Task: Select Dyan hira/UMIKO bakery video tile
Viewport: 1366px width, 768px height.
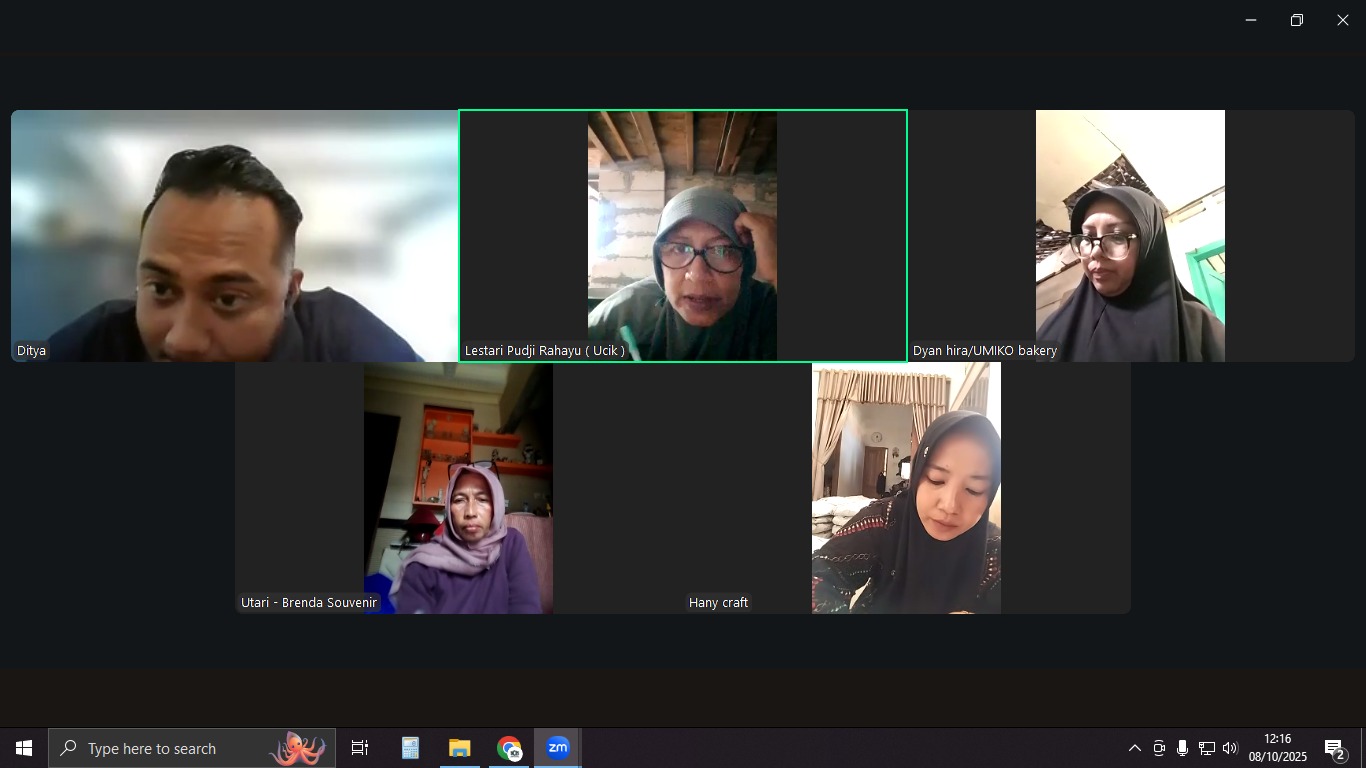Action: coord(1130,236)
